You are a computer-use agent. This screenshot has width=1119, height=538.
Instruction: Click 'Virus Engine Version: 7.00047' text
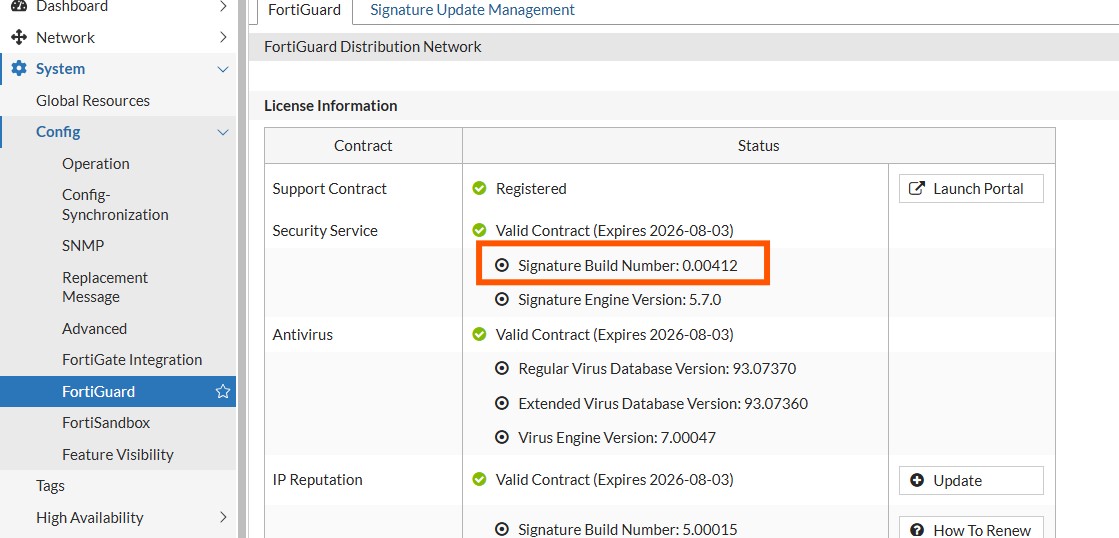[x=617, y=437]
